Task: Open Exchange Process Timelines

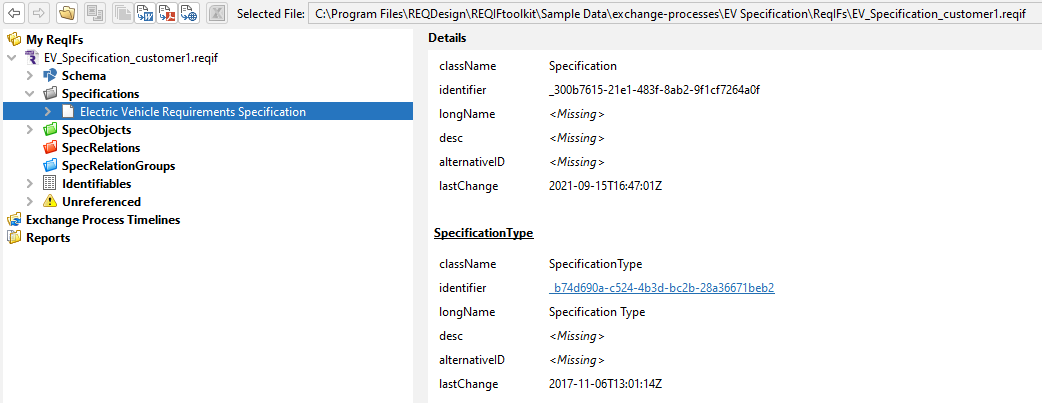Action: (x=102, y=220)
